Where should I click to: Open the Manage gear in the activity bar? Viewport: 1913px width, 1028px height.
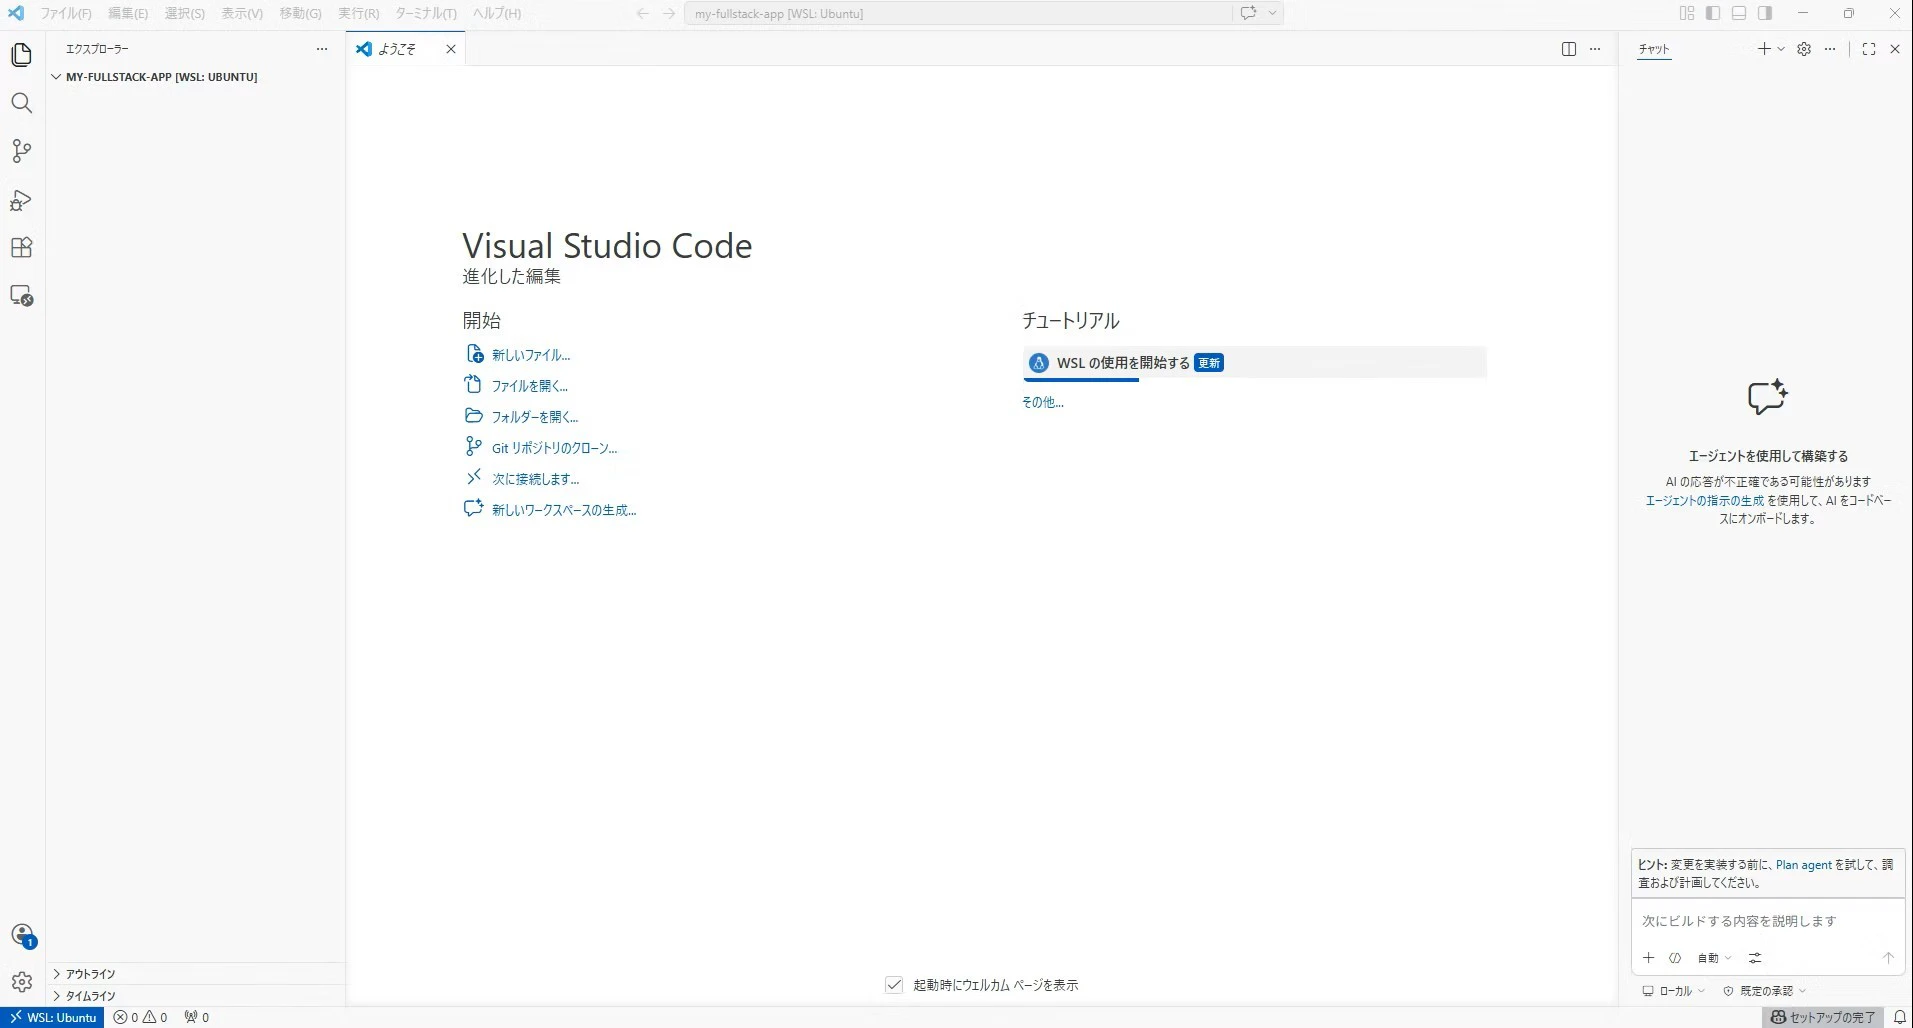(x=22, y=982)
